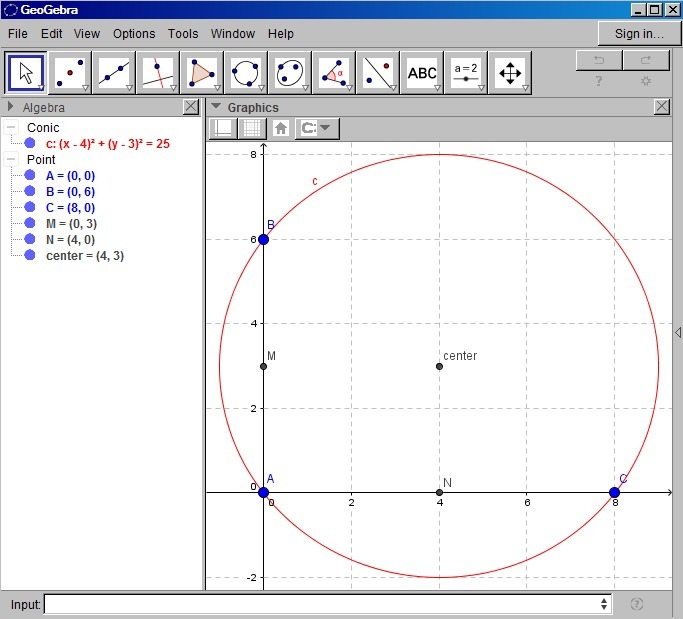683x619 pixels.
Task: Choose the Line through Two Points tool
Action: tap(114, 73)
